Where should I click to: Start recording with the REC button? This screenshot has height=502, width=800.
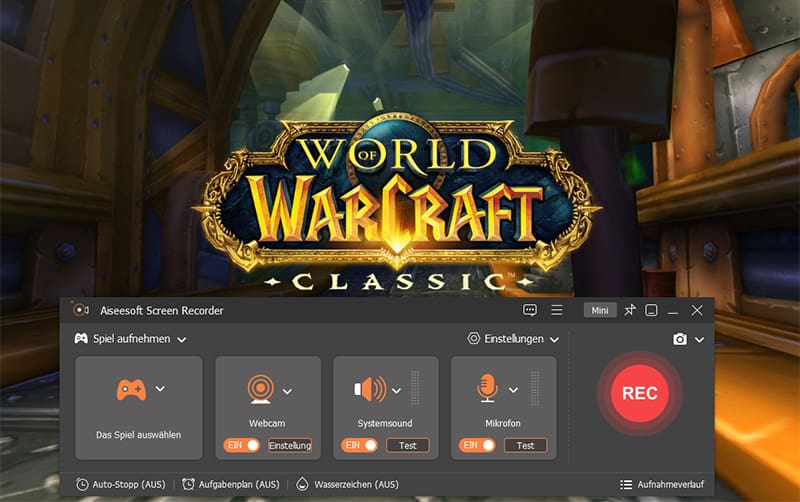[639, 393]
